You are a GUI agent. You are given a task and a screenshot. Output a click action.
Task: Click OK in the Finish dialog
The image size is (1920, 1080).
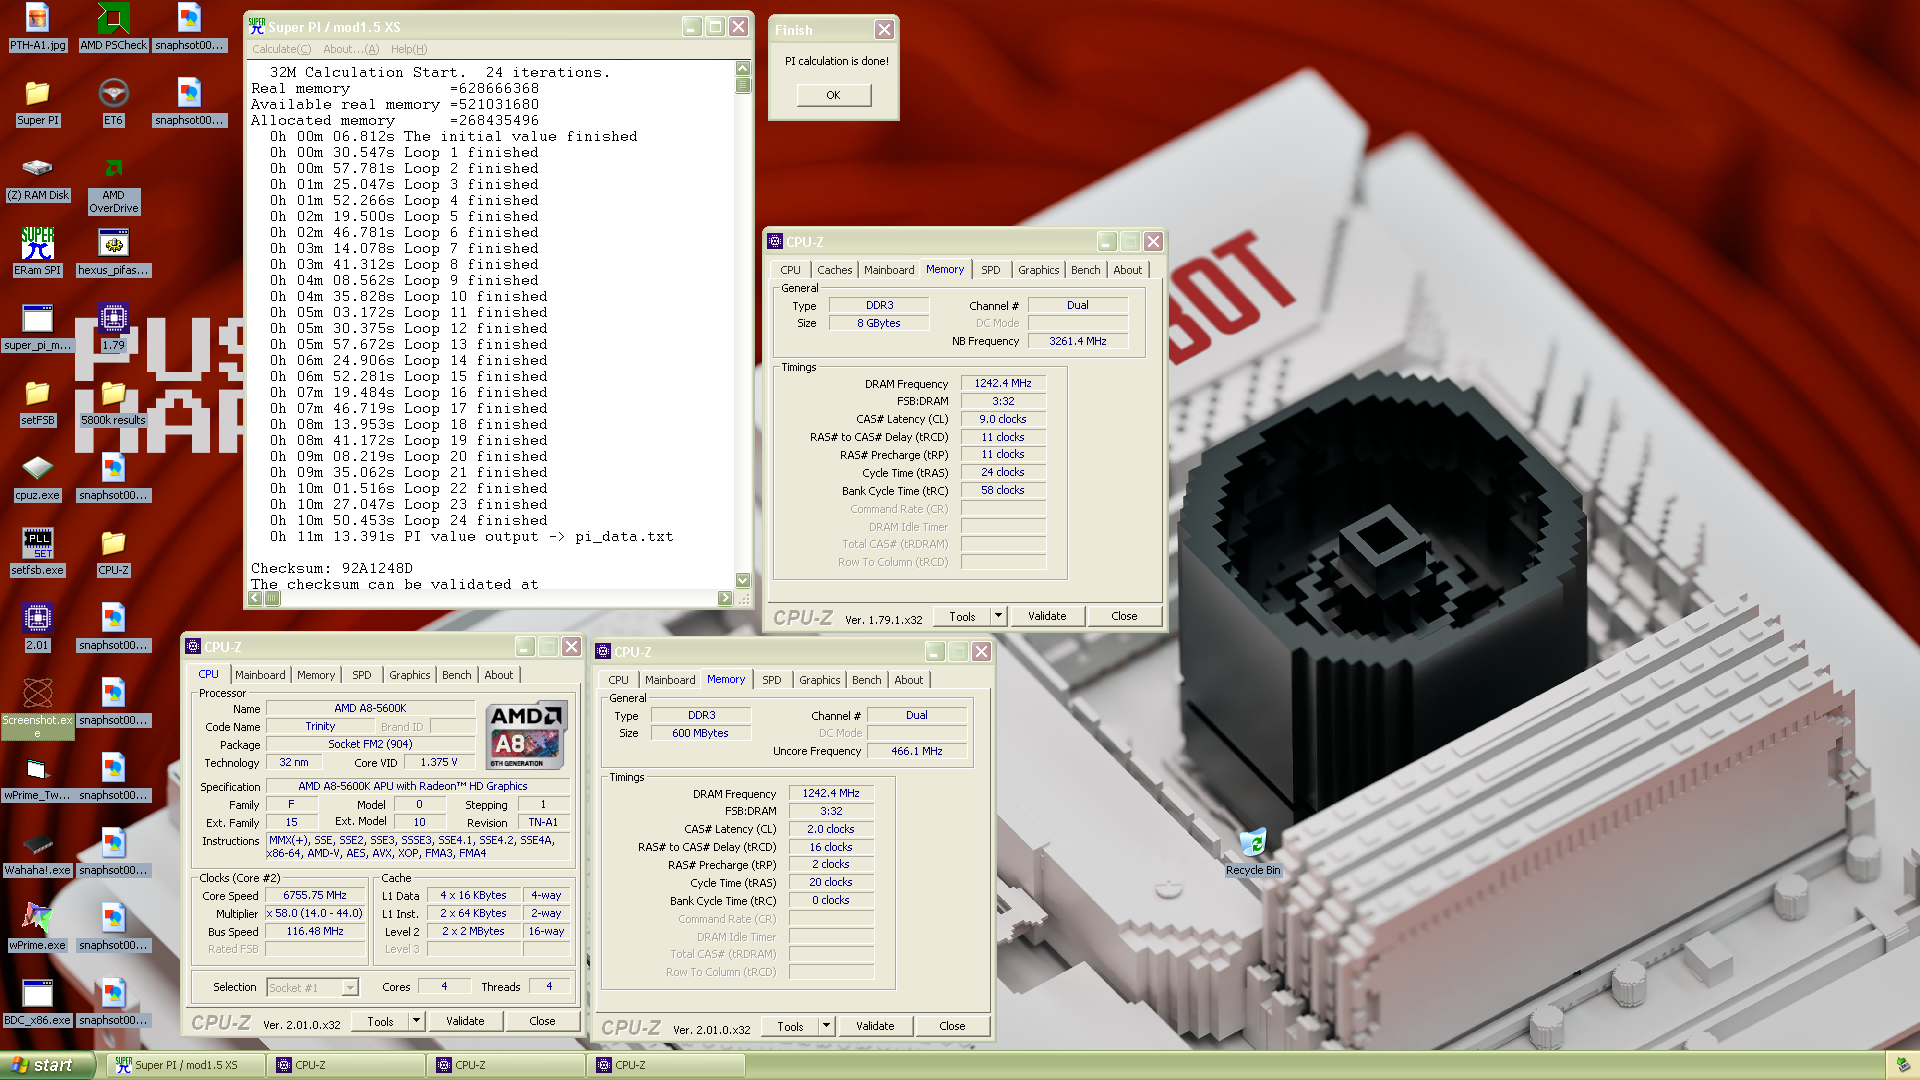coord(833,95)
